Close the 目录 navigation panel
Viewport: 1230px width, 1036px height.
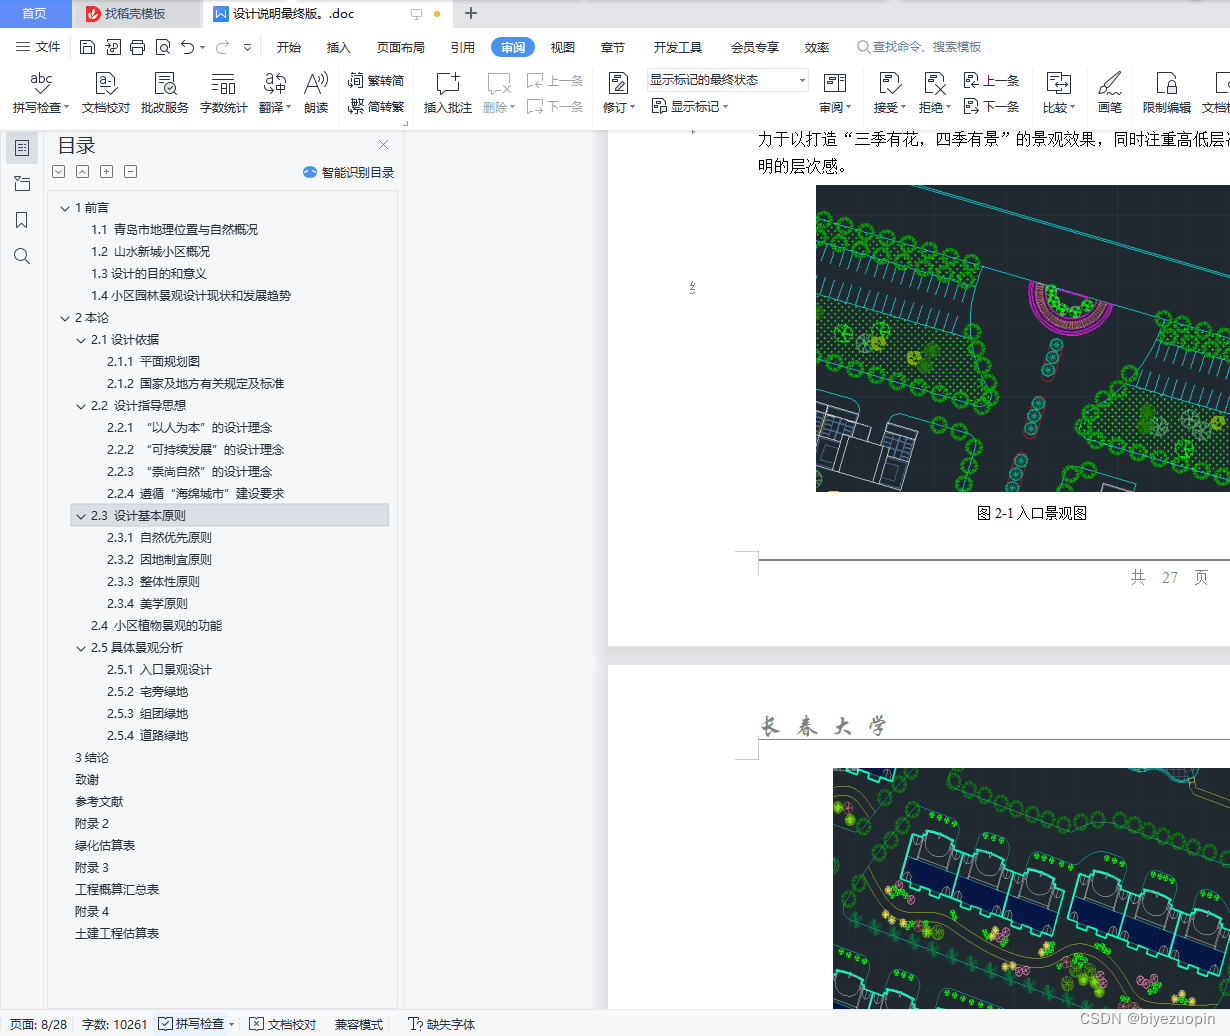pos(383,145)
